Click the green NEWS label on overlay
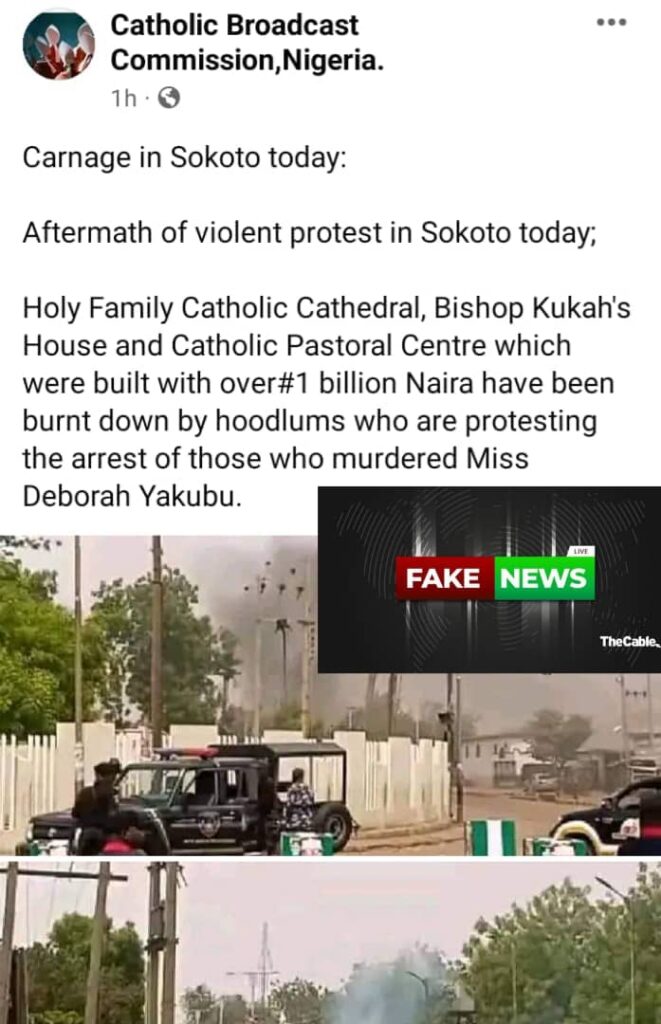661x1024 pixels. (x=544, y=579)
